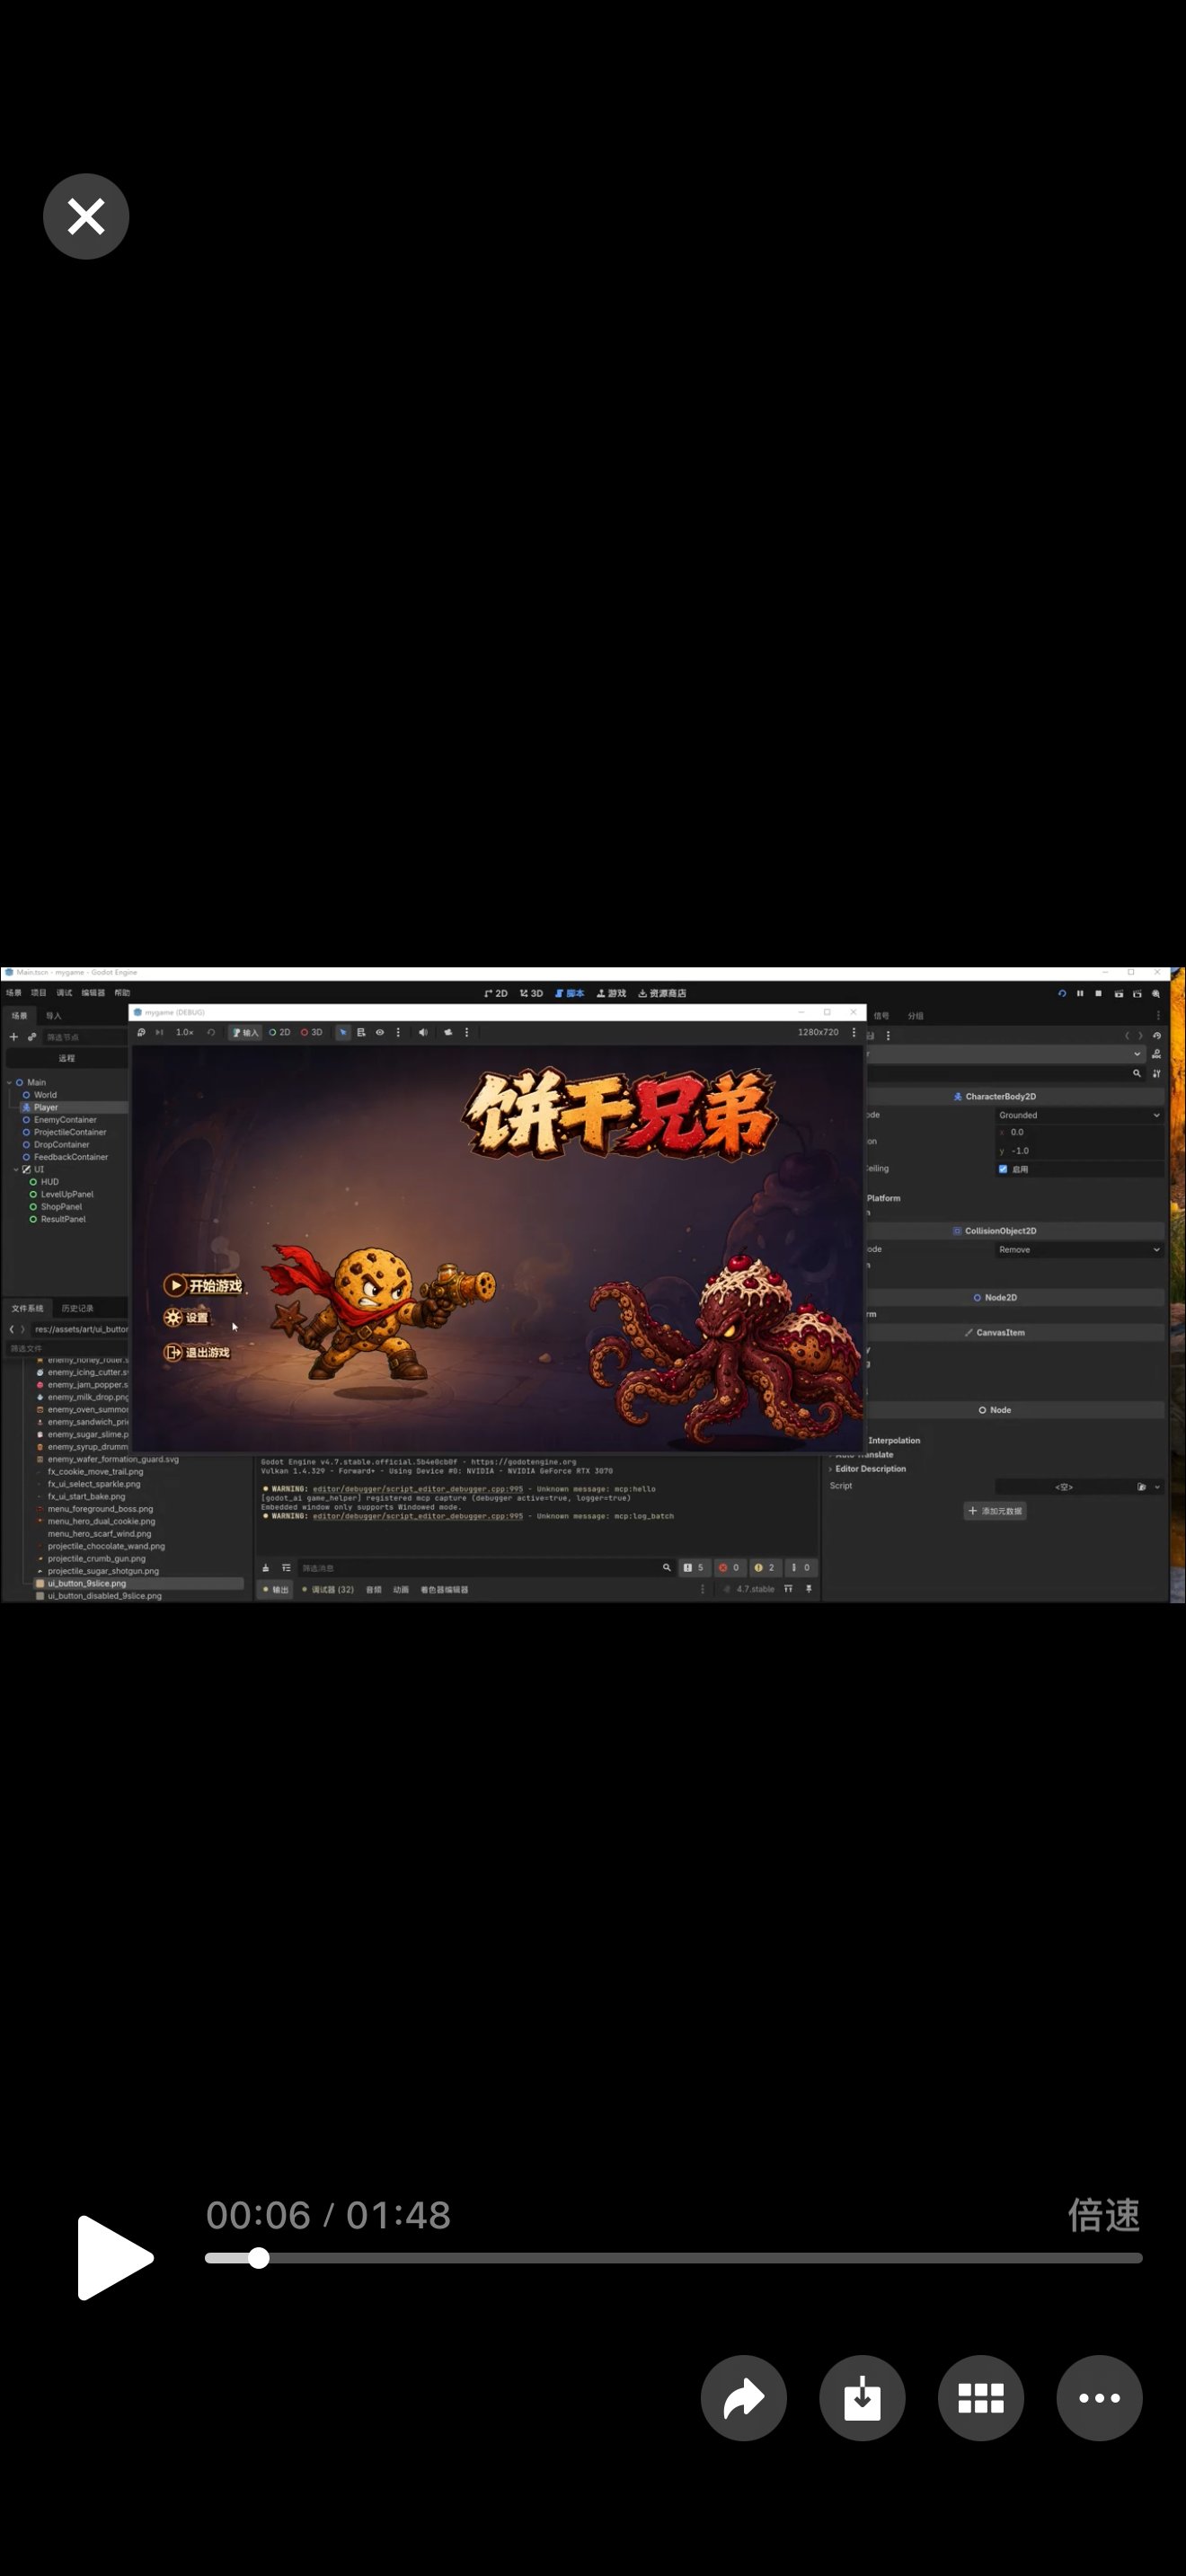Click the game view select-mode arrow tool
Image resolution: width=1186 pixels, height=2576 pixels.
(343, 1032)
